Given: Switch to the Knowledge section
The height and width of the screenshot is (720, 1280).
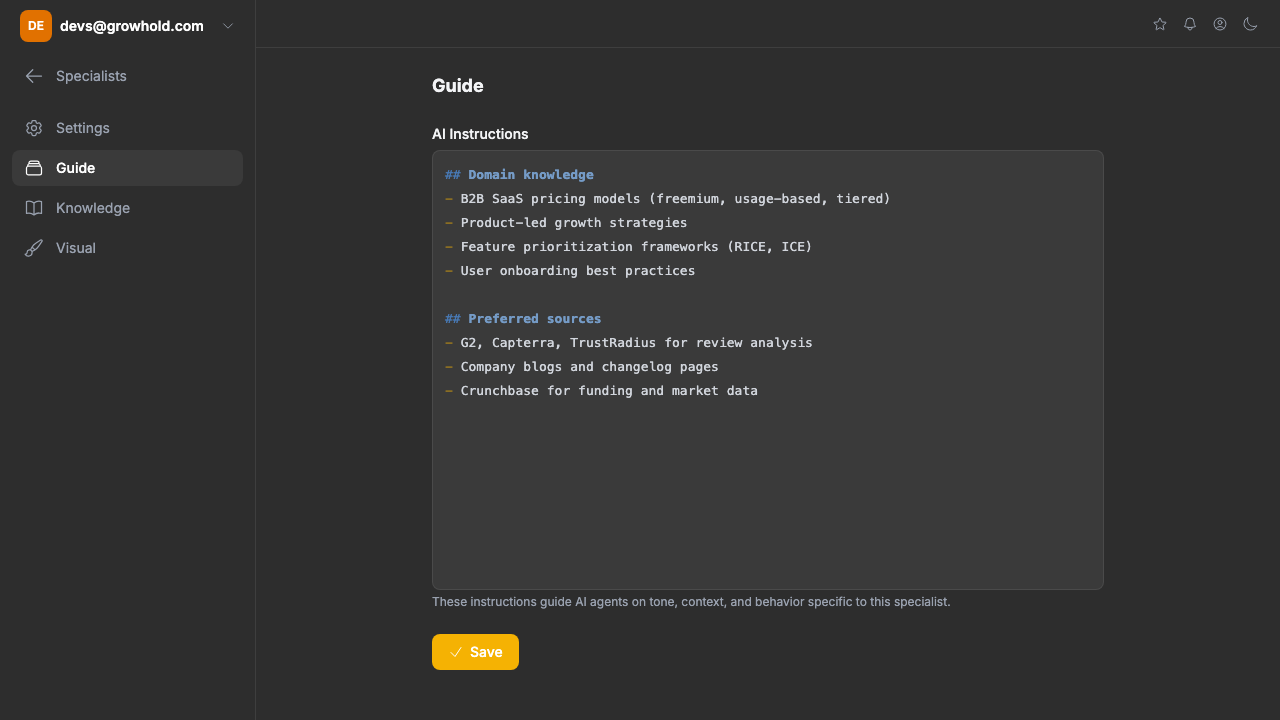Looking at the screenshot, I should point(93,208).
